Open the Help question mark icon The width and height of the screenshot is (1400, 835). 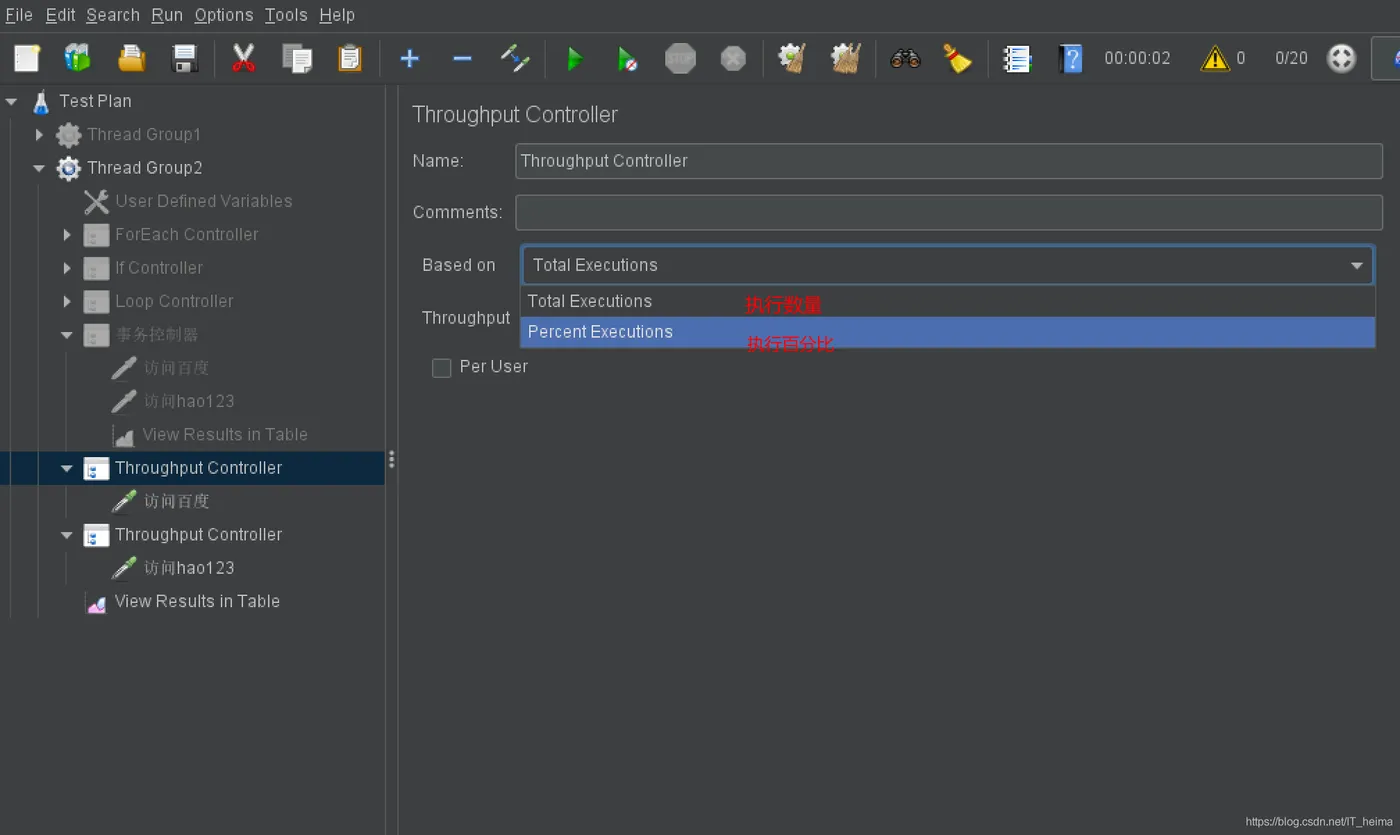coord(1070,59)
